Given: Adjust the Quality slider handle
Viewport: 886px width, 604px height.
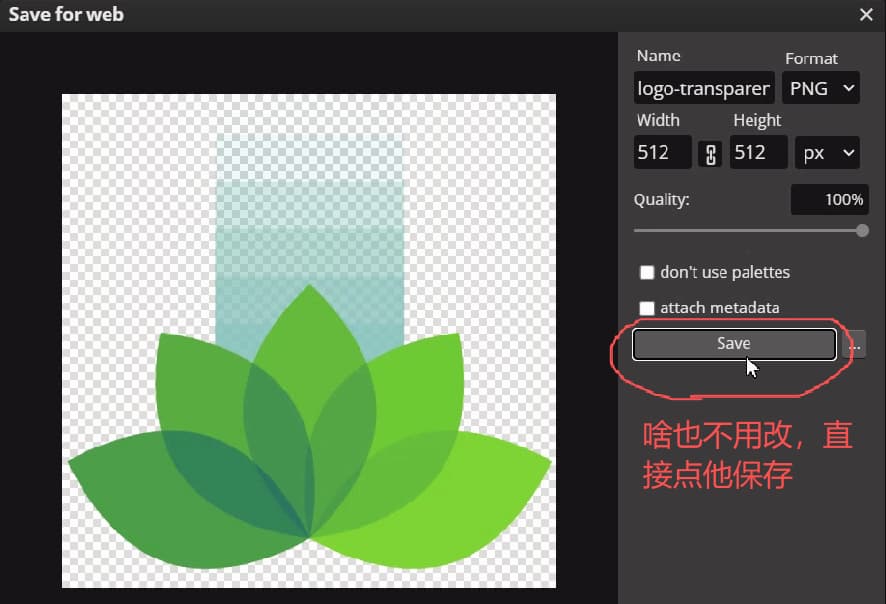Looking at the screenshot, I should pyautogui.click(x=862, y=231).
